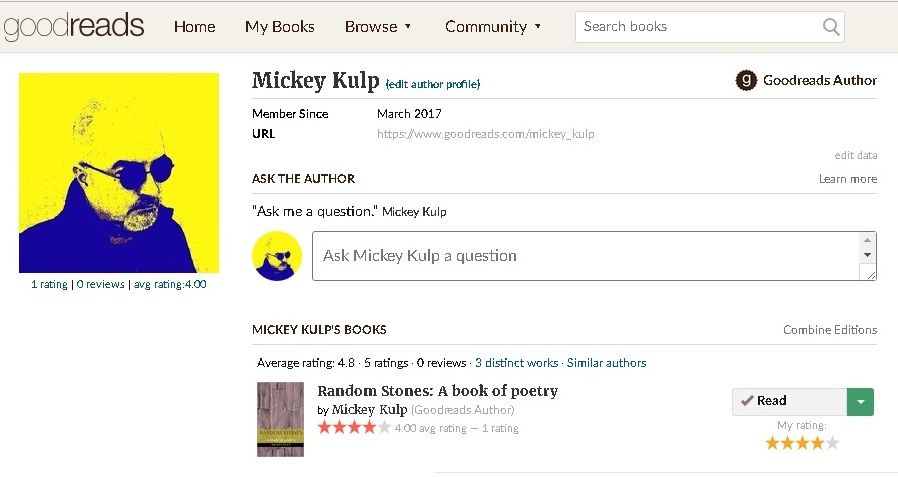Open the Similar authors link
This screenshot has width=898, height=477.
(x=606, y=363)
